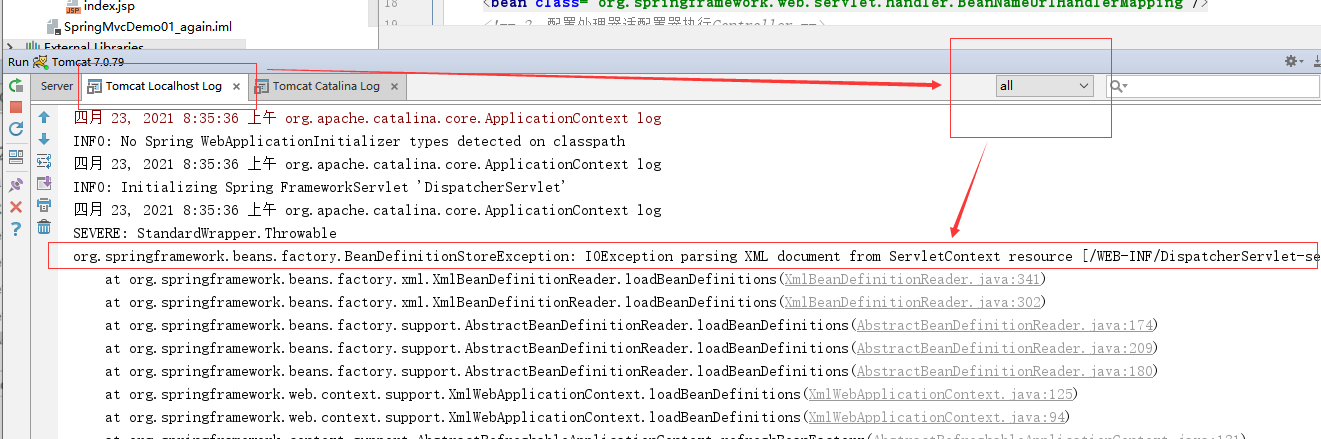This screenshot has width=1321, height=439.
Task: Open the Run panel gear settings menu
Action: 1292,62
